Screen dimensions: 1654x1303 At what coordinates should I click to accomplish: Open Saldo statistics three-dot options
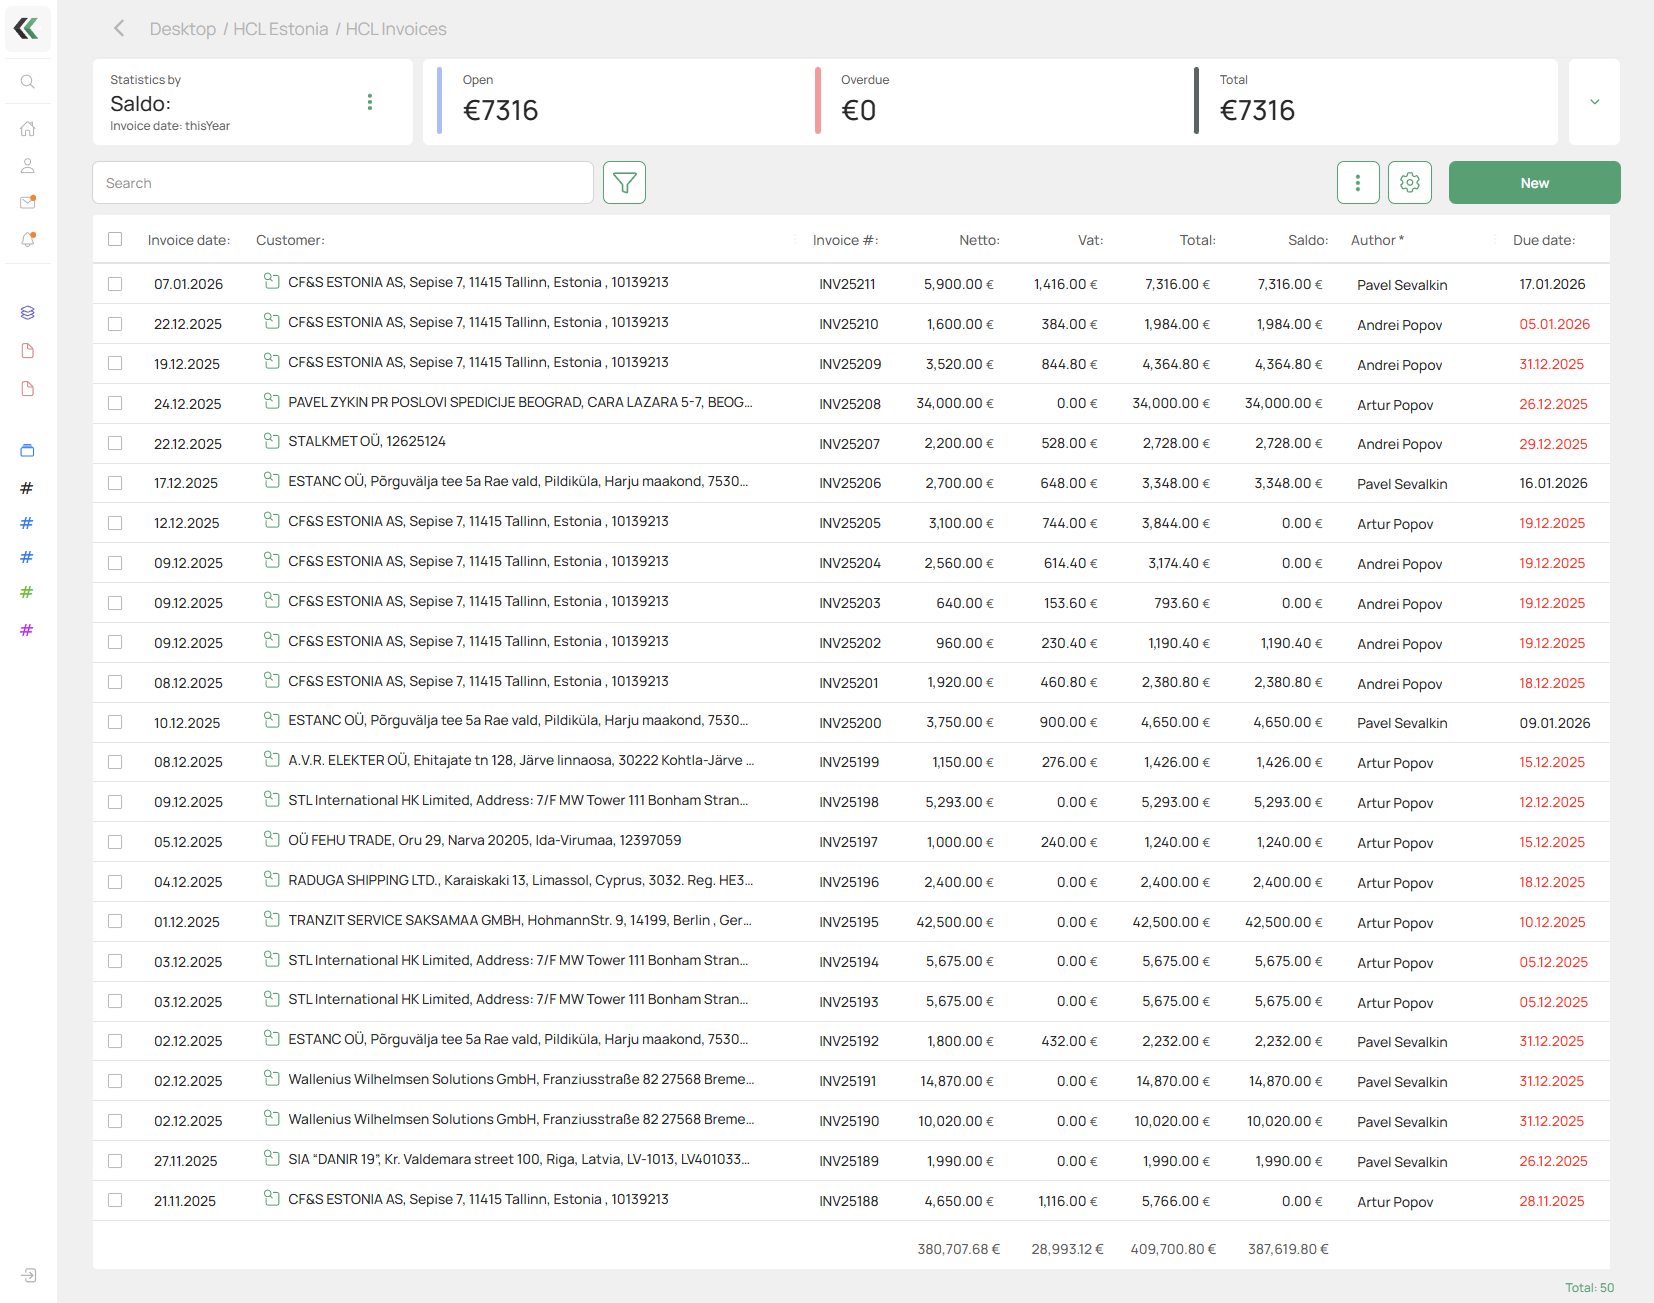coord(370,102)
